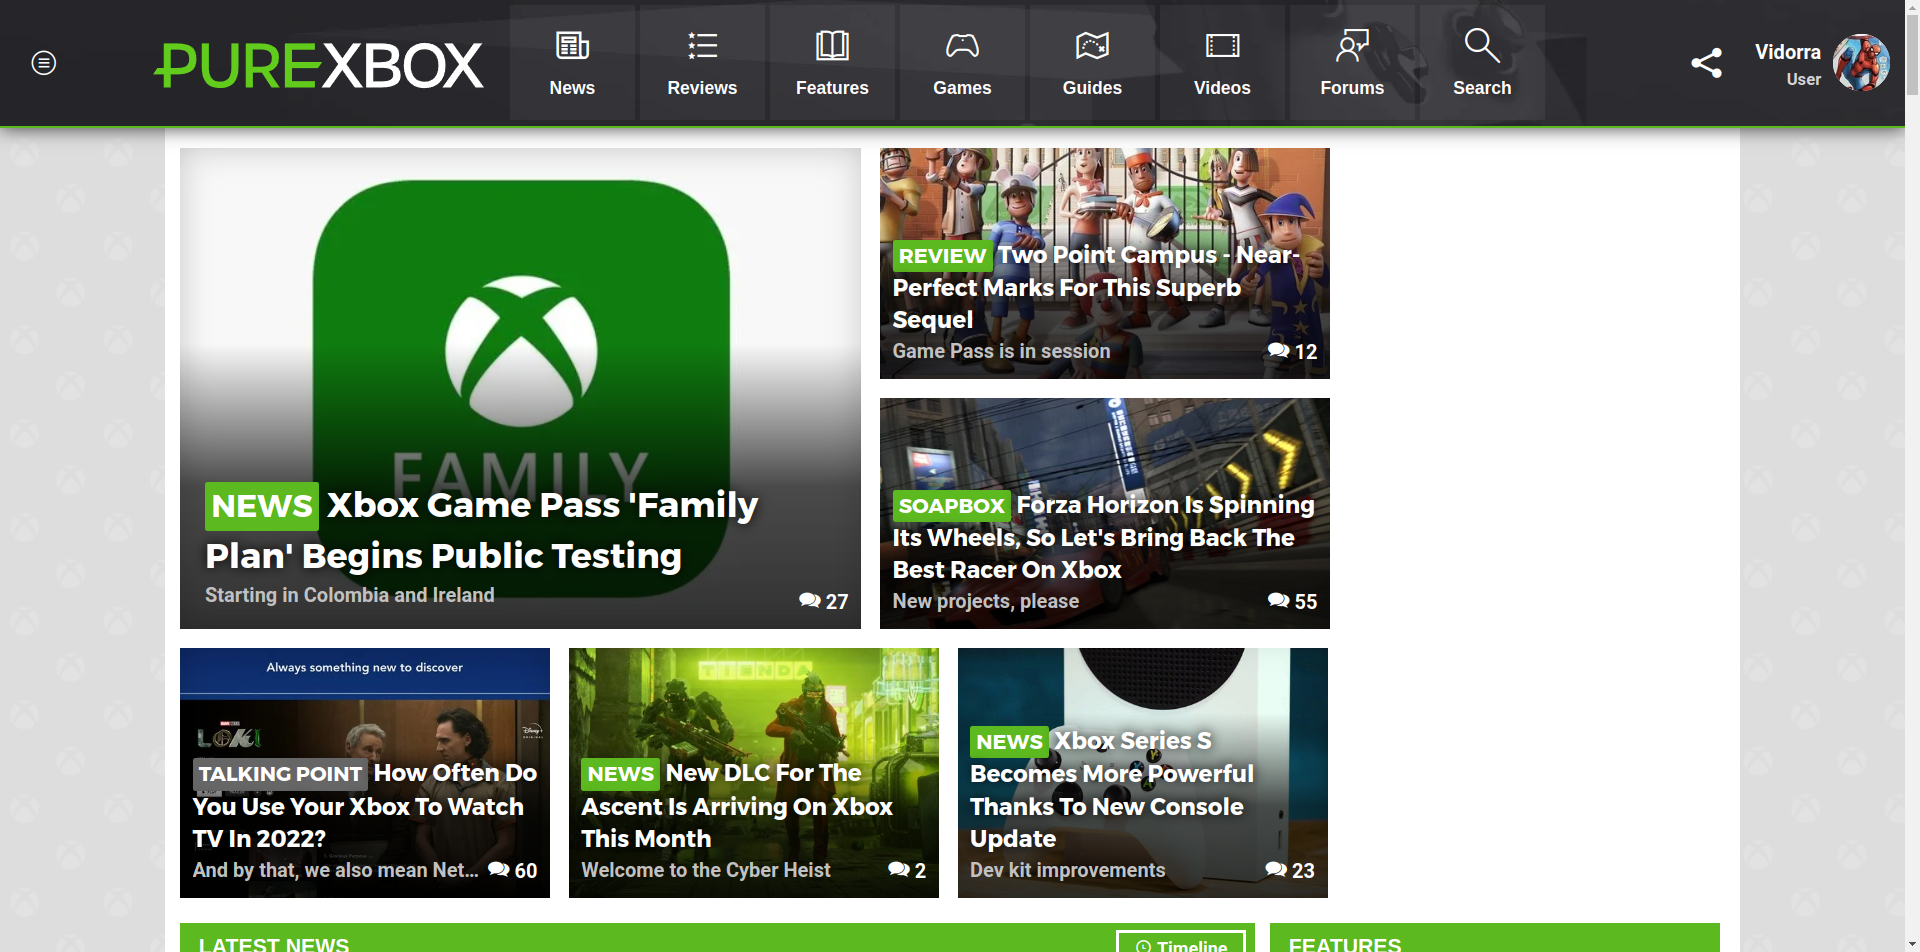Open Two Point Campus review
The height and width of the screenshot is (952, 1920).
click(x=1095, y=287)
